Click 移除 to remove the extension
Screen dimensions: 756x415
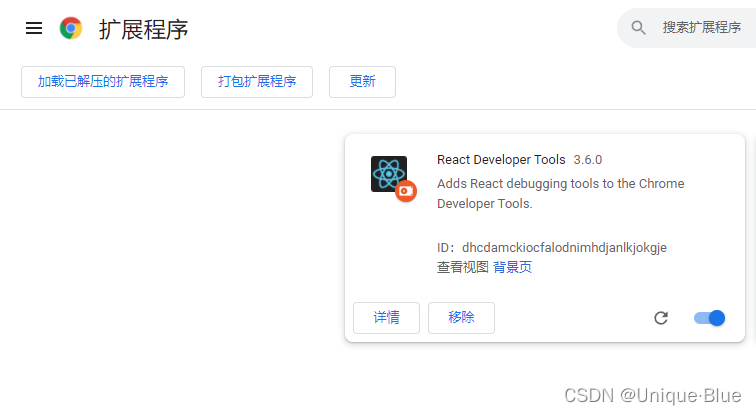pos(461,318)
